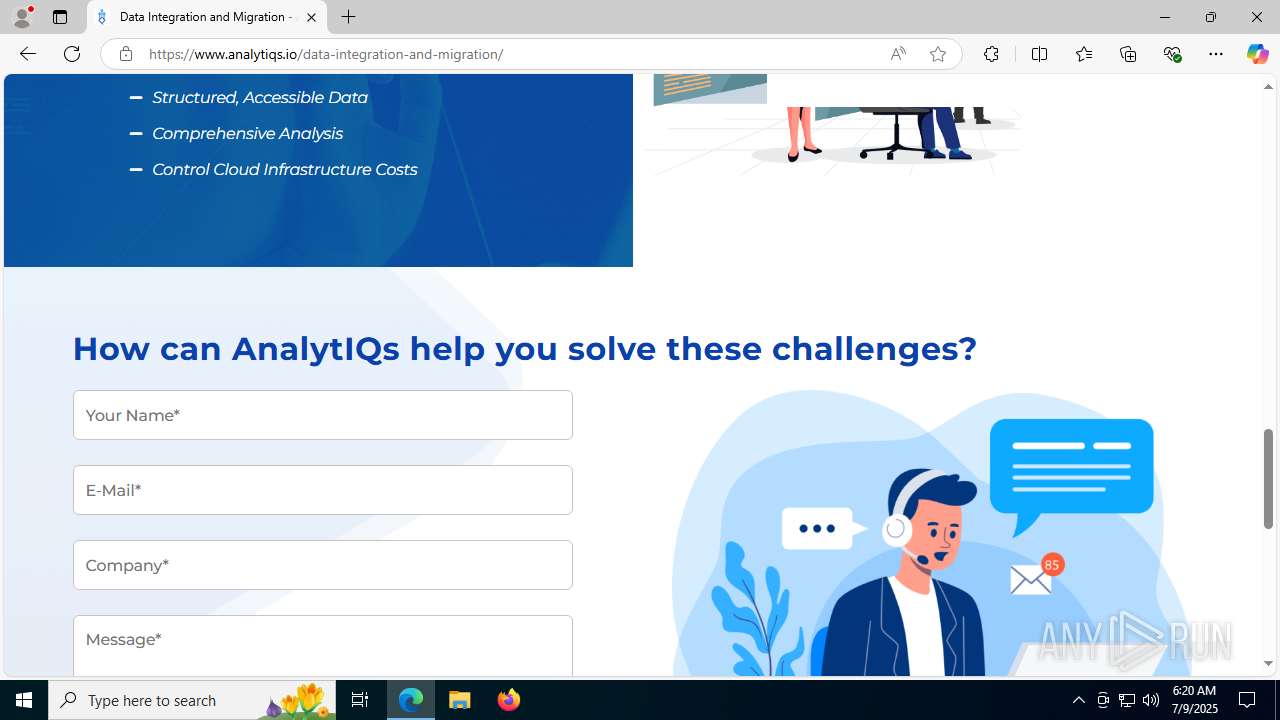This screenshot has width=1280, height=720.
Task: Open the Windows Start menu
Action: coord(24,700)
